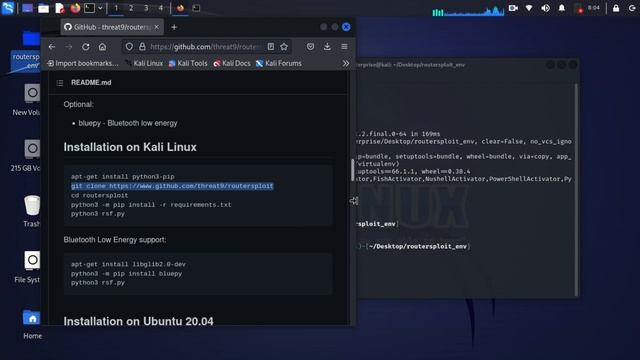Switch to workspace 3

point(146,8)
